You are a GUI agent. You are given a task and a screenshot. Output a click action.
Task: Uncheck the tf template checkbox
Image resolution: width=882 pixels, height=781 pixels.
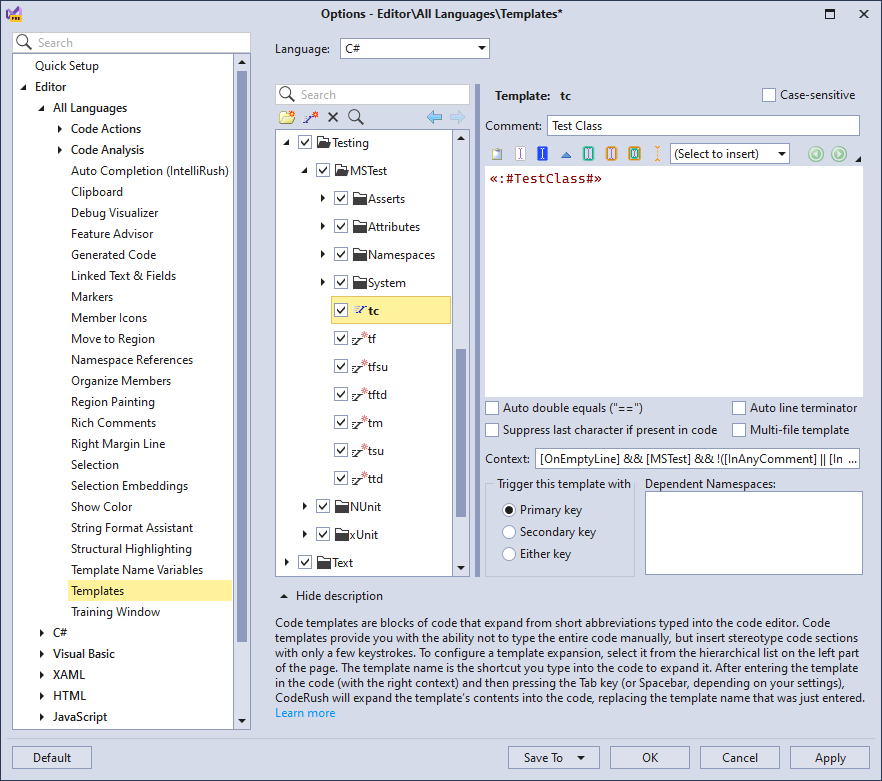tap(341, 338)
